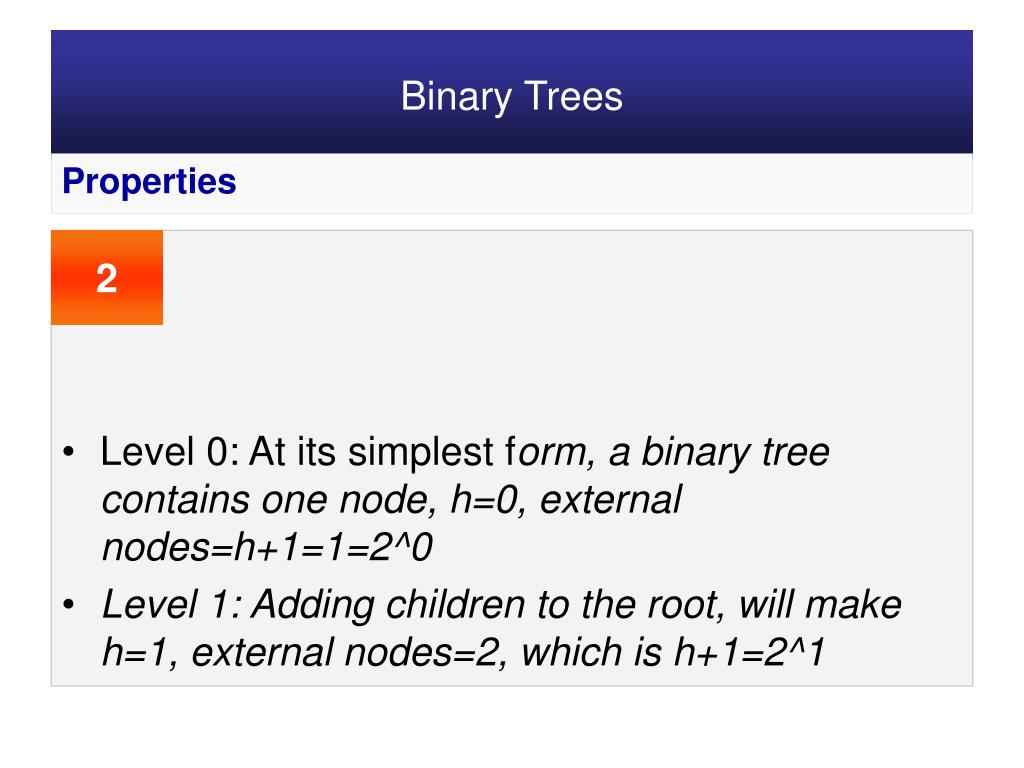Click the words "Adding children"
The image size is (1024, 768).
pyautogui.click(x=389, y=604)
